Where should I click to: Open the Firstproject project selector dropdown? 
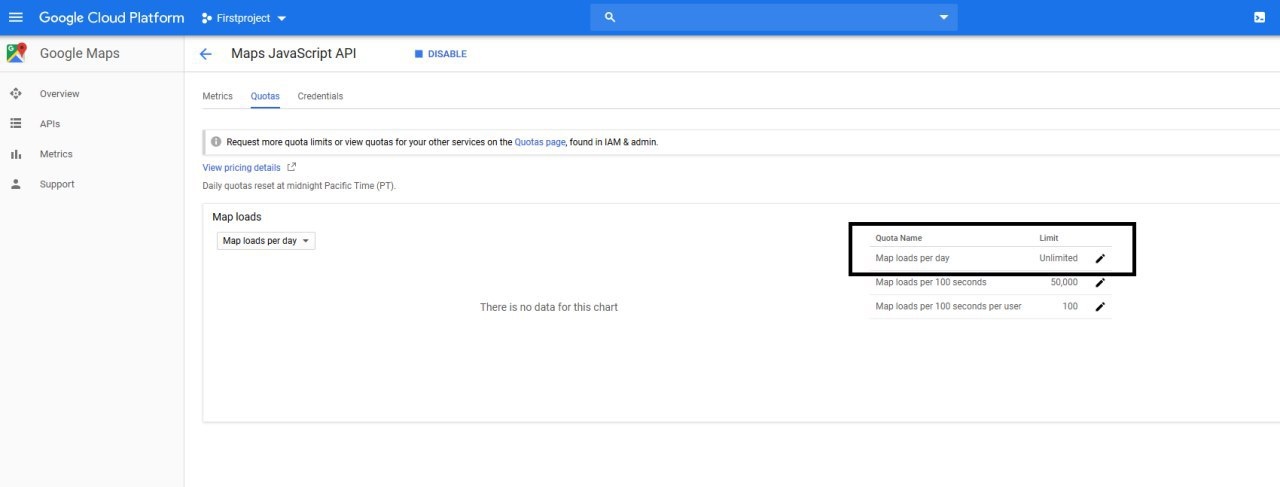pyautogui.click(x=244, y=18)
